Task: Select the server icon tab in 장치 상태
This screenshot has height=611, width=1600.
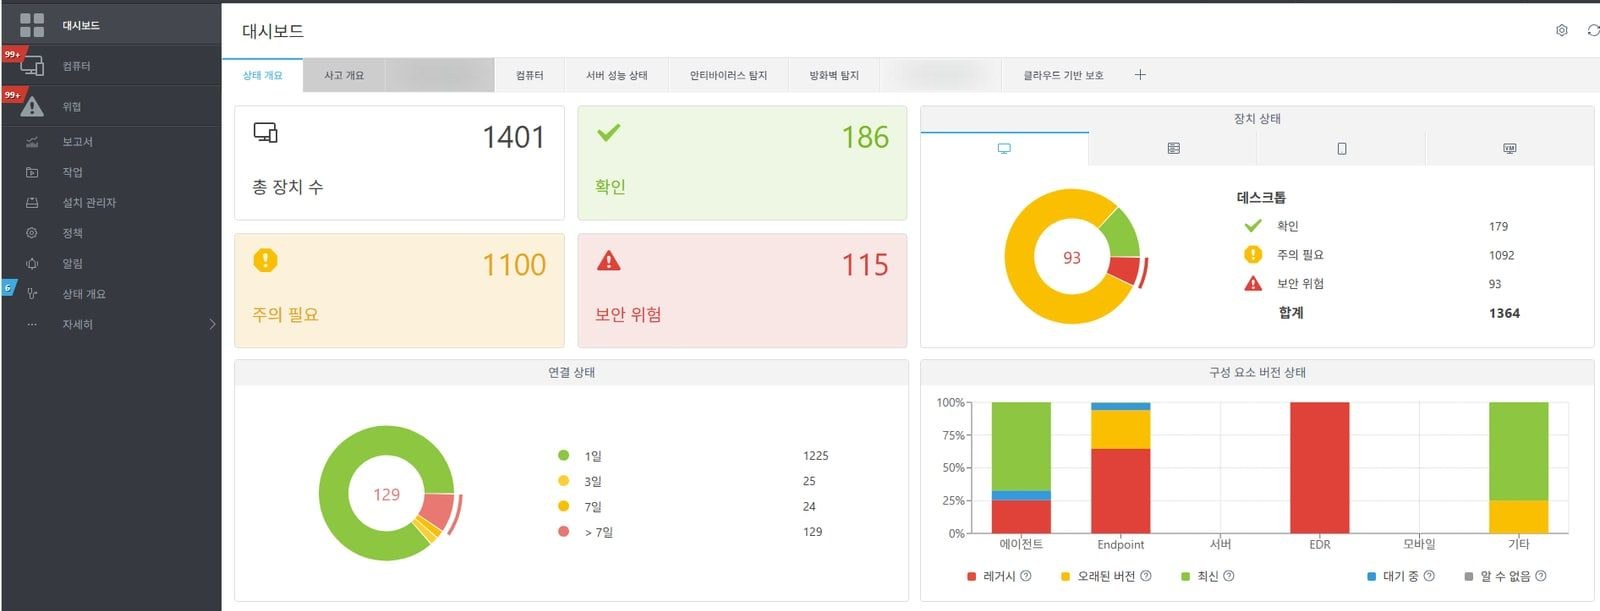Action: 1173,148
